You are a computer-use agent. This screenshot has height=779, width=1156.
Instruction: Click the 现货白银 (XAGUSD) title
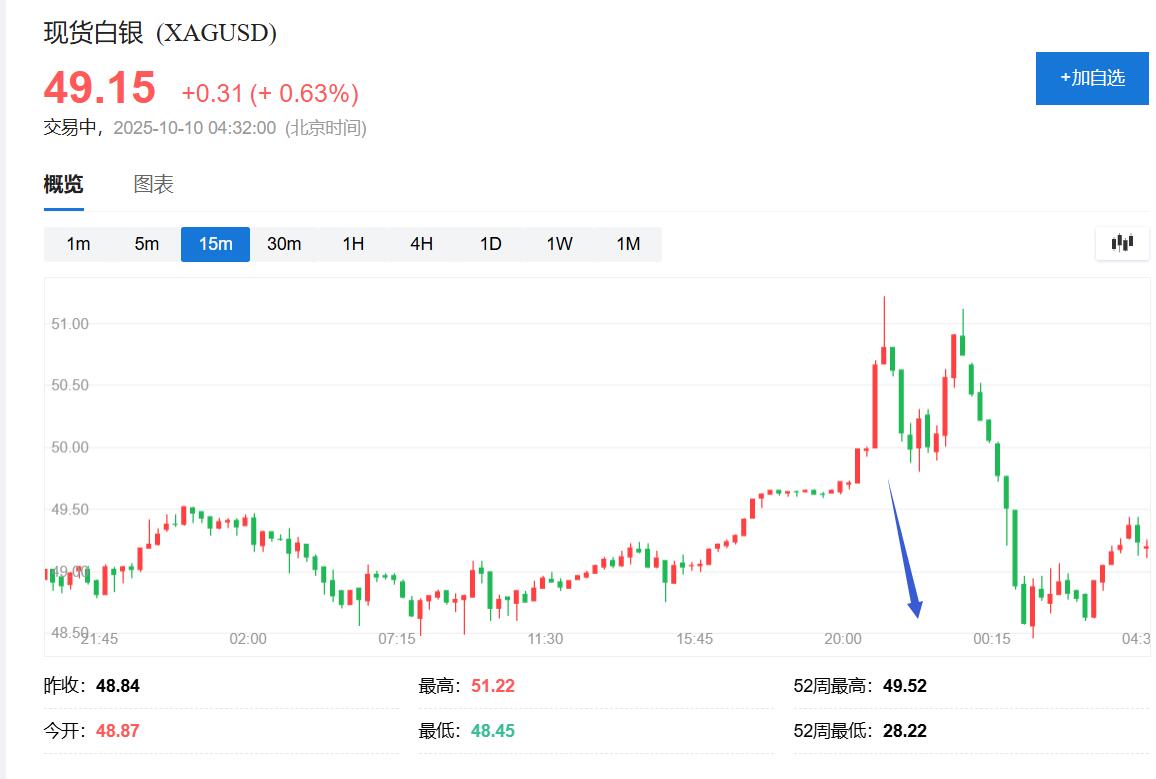(x=160, y=33)
